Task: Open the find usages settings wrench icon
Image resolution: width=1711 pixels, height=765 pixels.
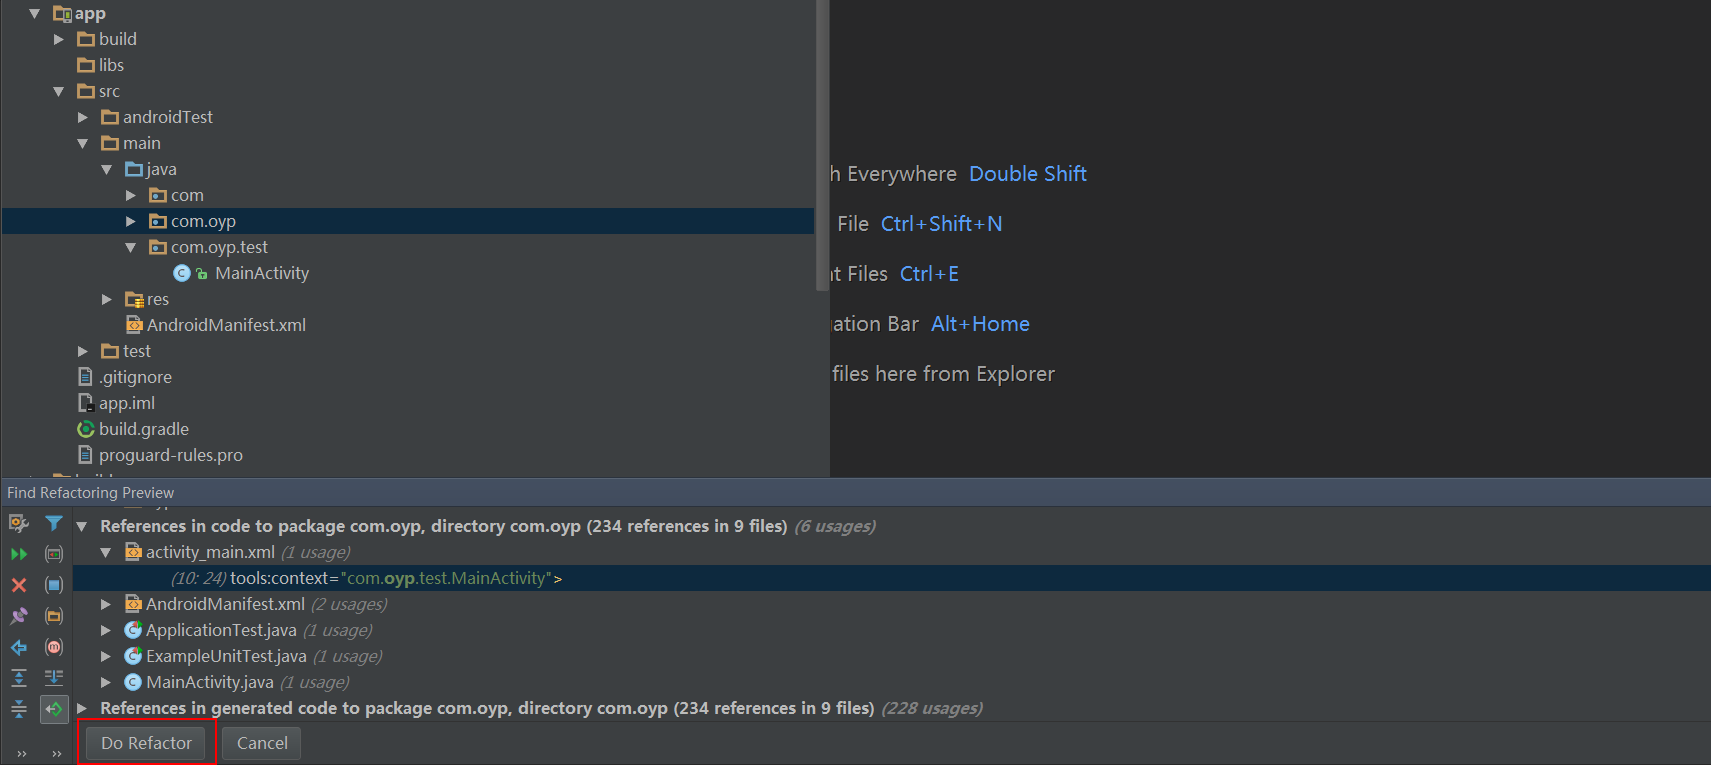Action: point(18,523)
